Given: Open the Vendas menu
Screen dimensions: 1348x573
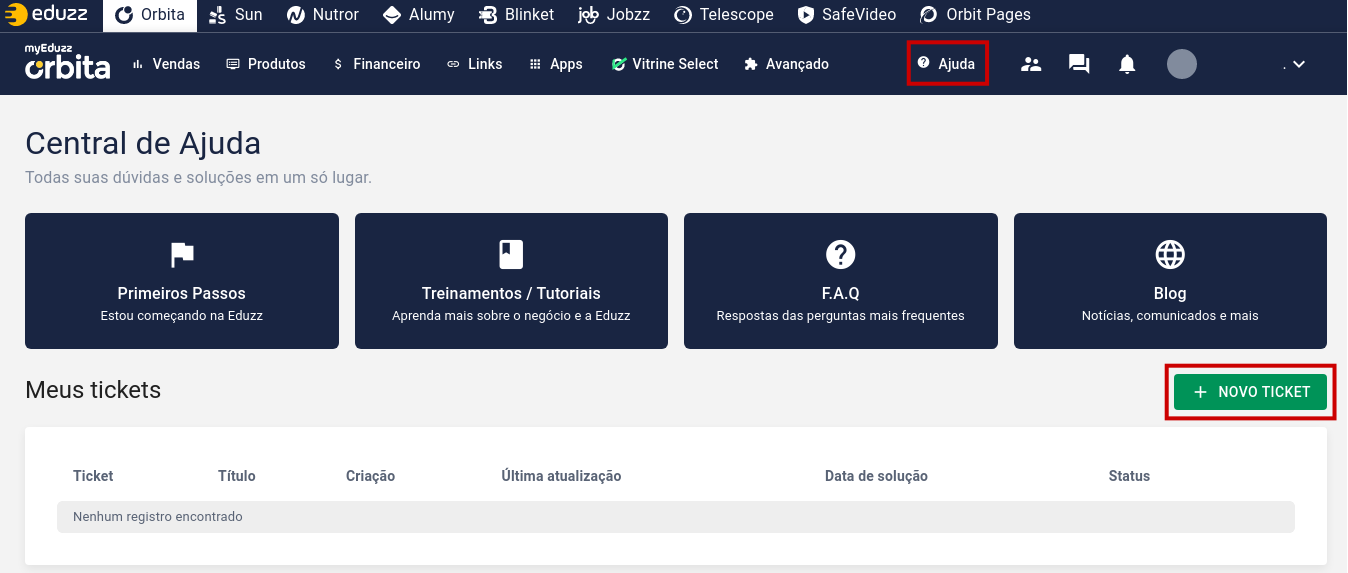Looking at the screenshot, I should coord(166,64).
